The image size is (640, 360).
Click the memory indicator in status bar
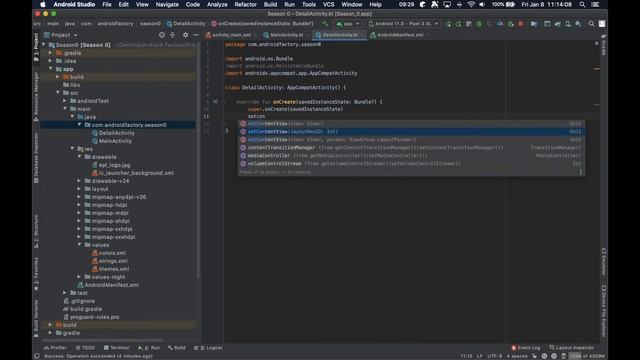[588, 356]
